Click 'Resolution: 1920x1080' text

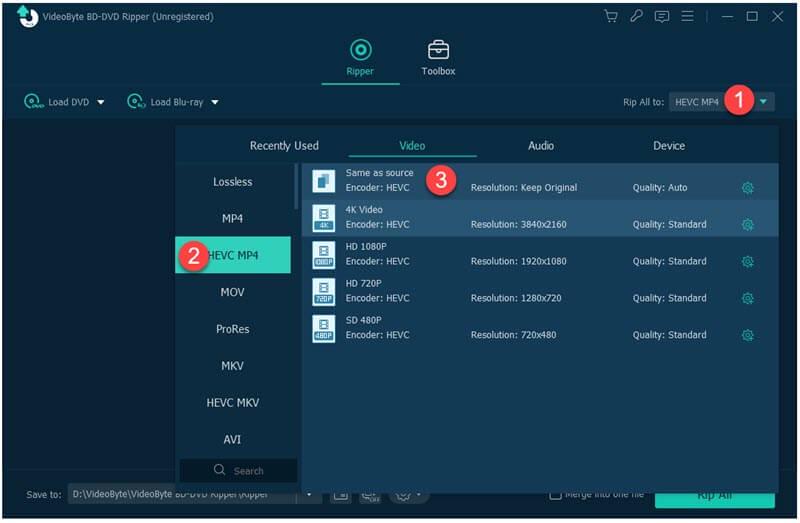[x=518, y=261]
